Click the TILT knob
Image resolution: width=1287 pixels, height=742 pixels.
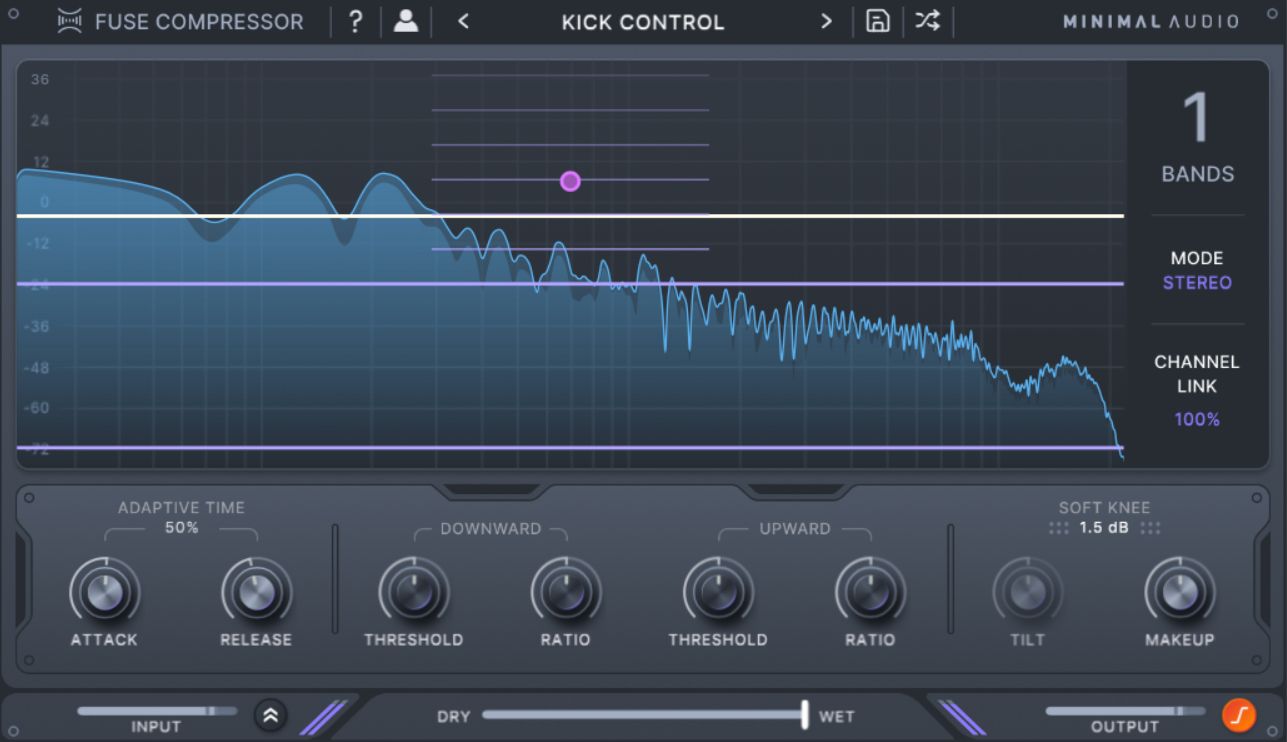[1027, 593]
